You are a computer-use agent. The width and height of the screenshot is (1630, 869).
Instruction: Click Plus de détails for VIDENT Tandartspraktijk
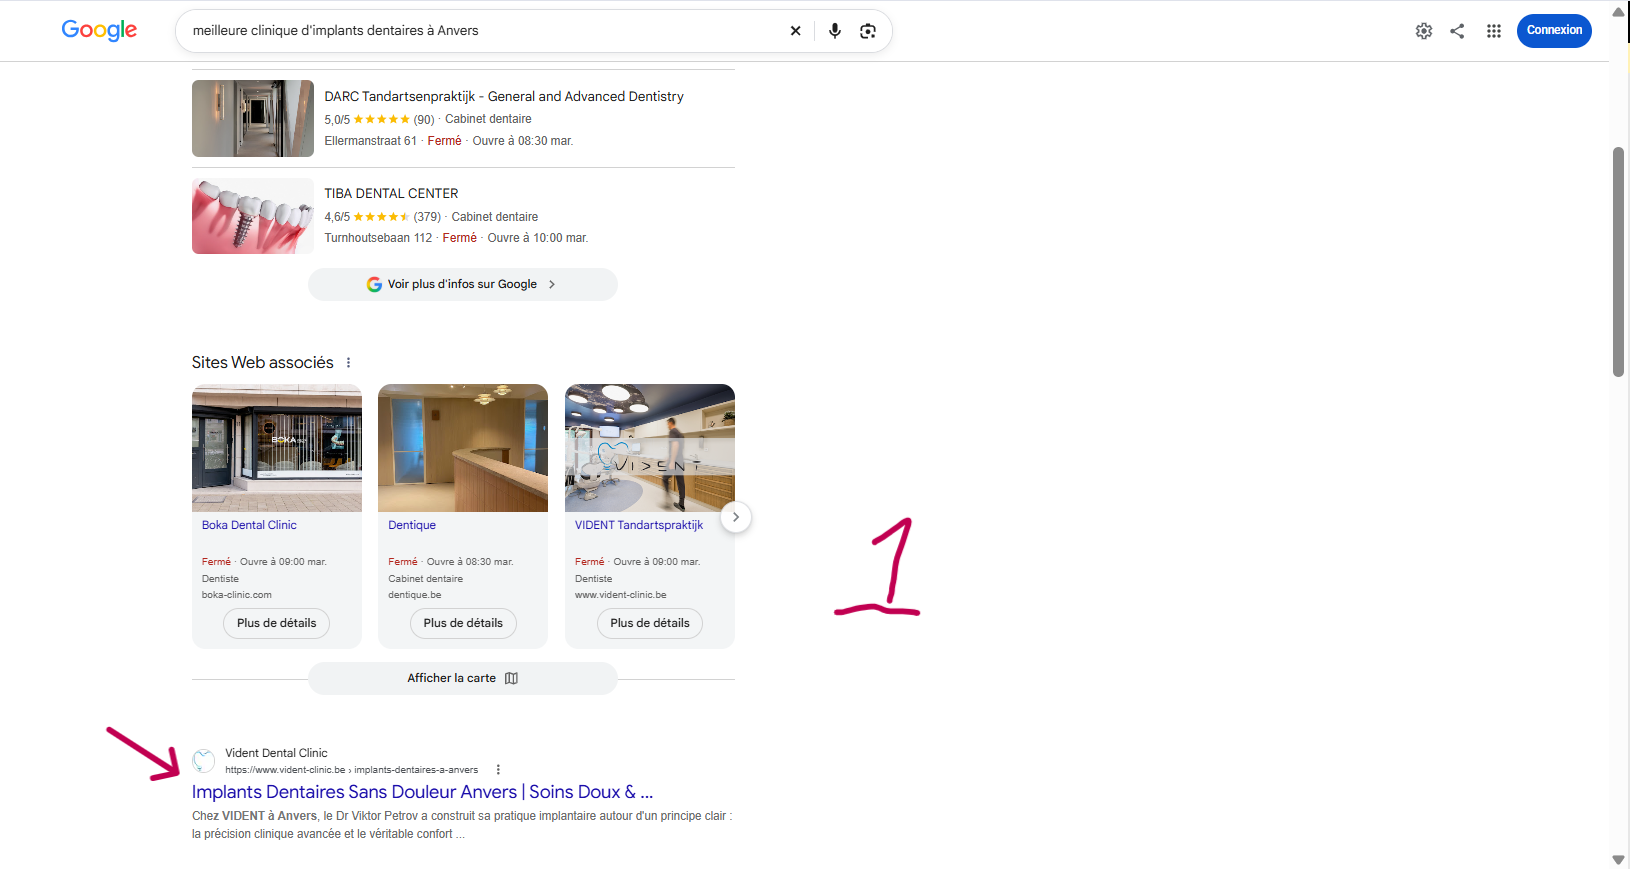[x=650, y=623]
